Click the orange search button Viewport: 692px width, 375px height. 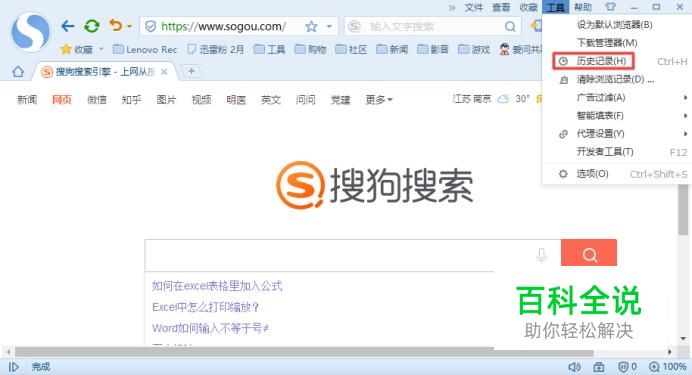[589, 253]
